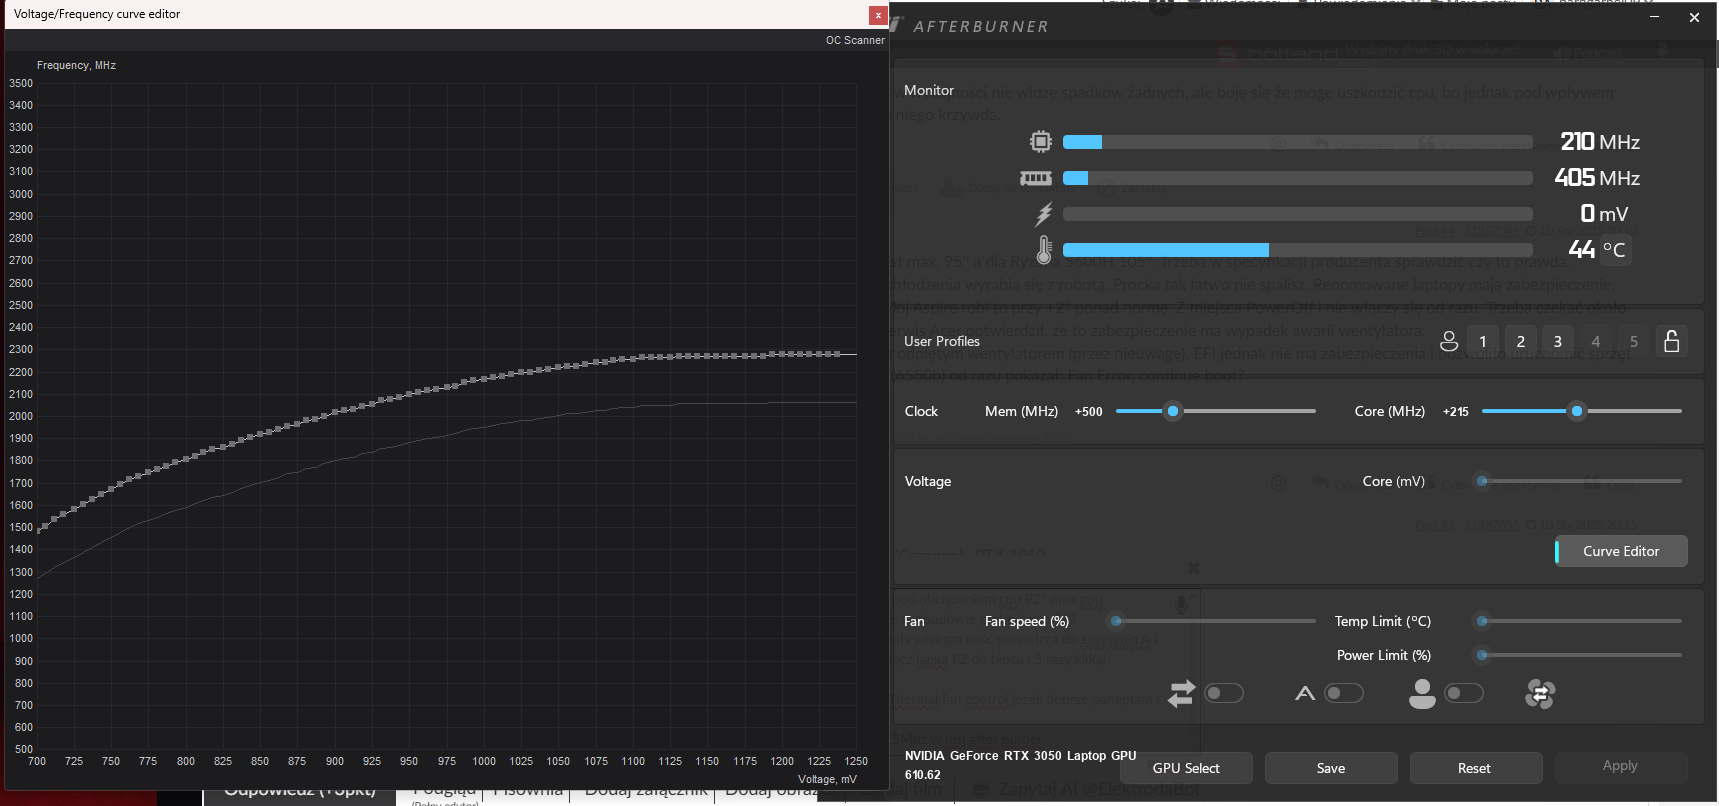Click the Monitor section heading

(929, 90)
